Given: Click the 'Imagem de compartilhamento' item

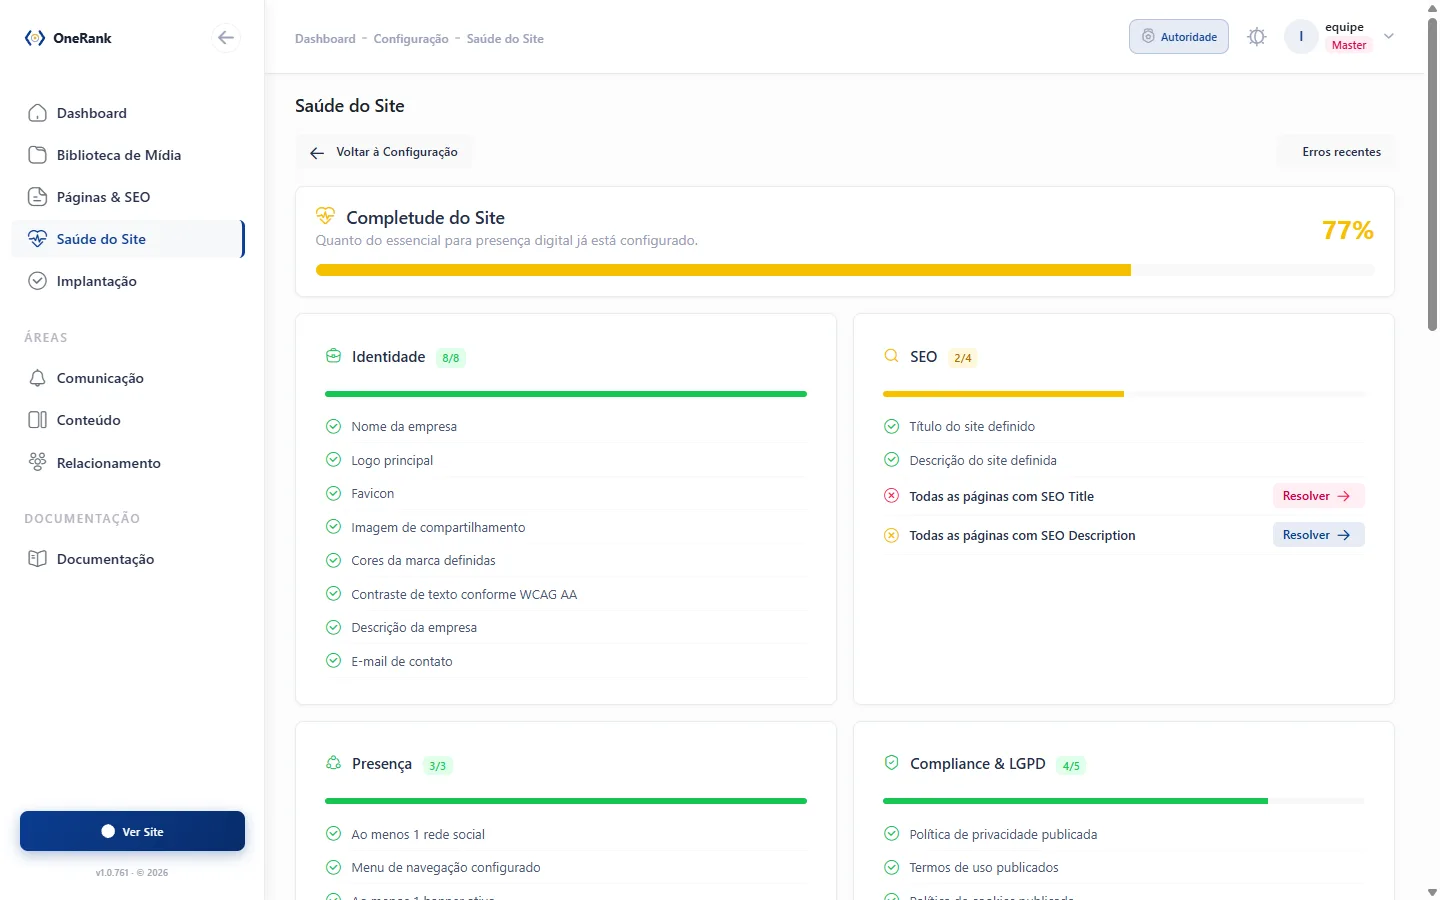Looking at the screenshot, I should tap(566, 527).
